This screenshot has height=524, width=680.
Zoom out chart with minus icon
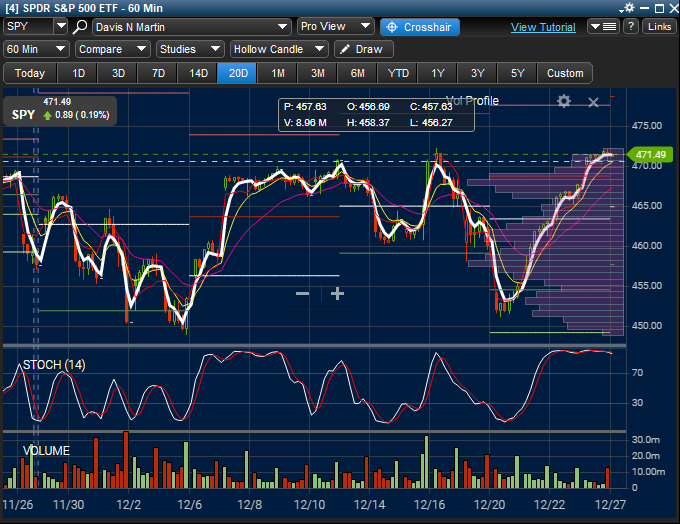(x=302, y=294)
